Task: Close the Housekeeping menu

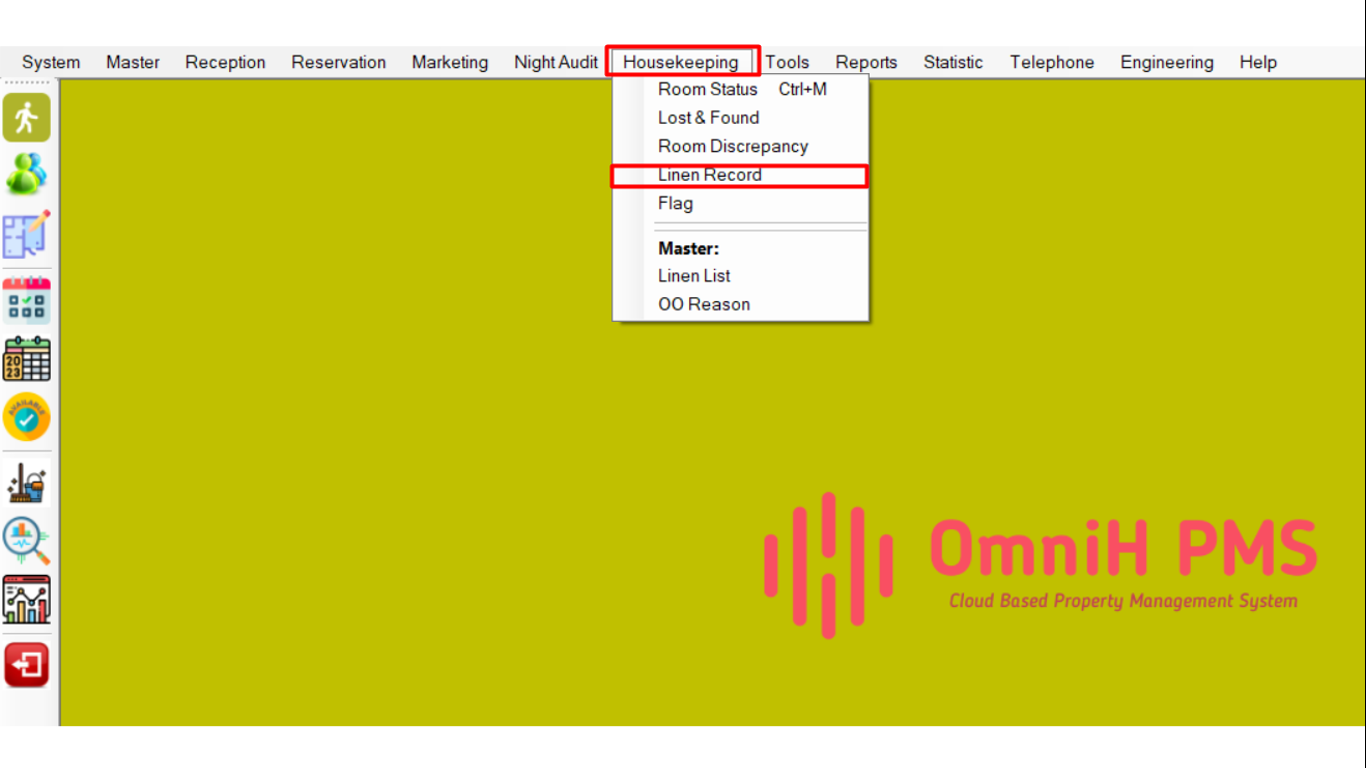Action: tap(681, 62)
